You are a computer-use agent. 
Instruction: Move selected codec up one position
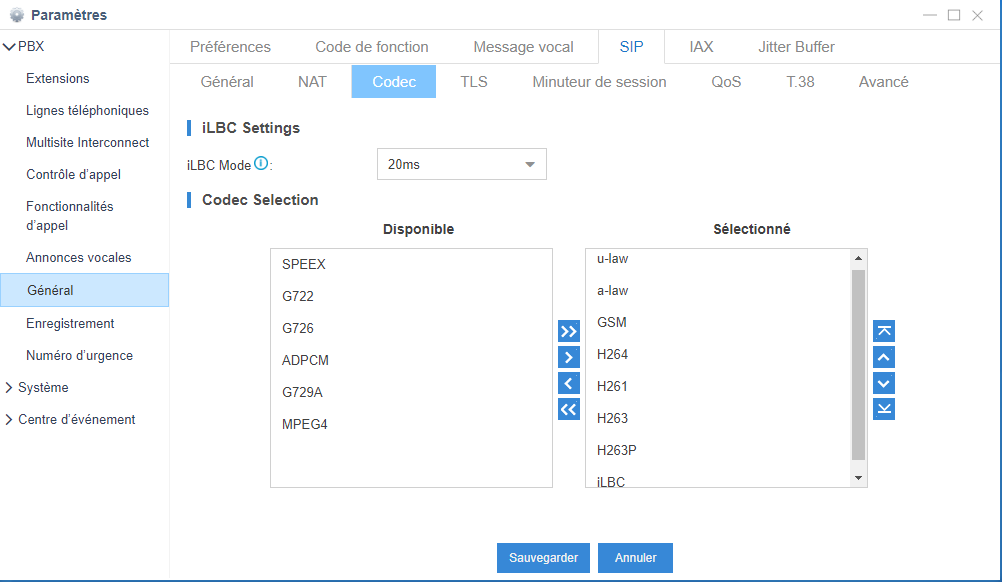[x=884, y=357]
